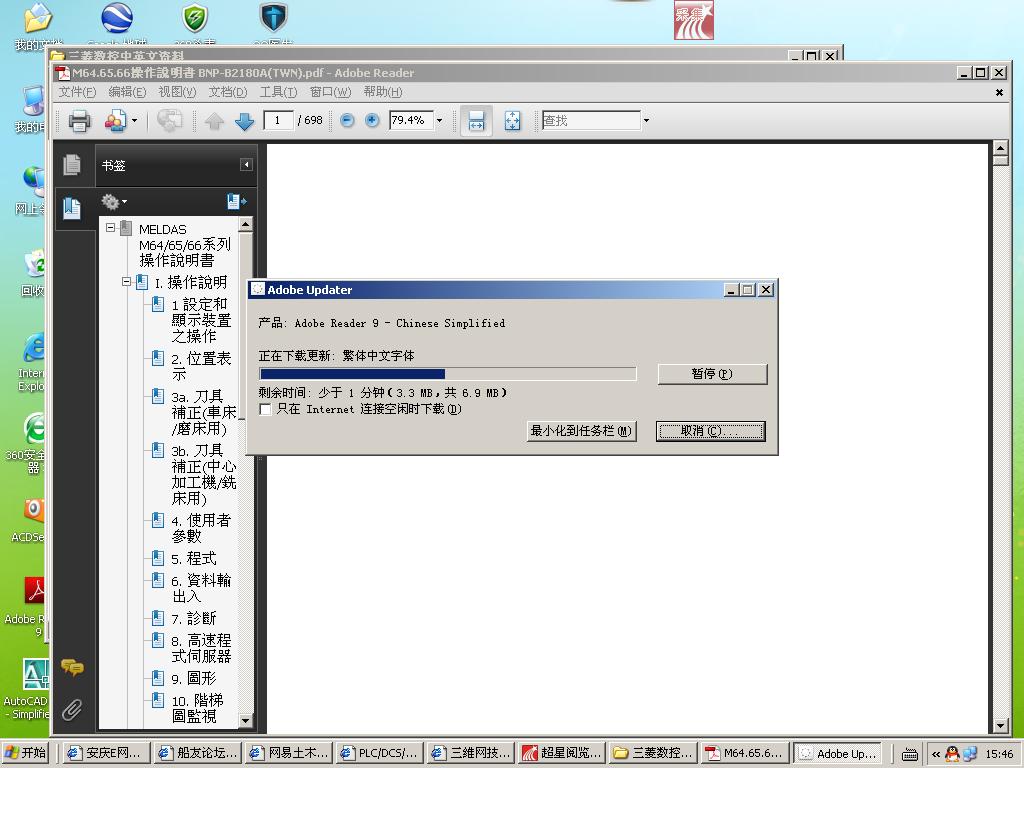The image size is (1024, 830).
Task: Click the download progress bar
Action: (447, 374)
